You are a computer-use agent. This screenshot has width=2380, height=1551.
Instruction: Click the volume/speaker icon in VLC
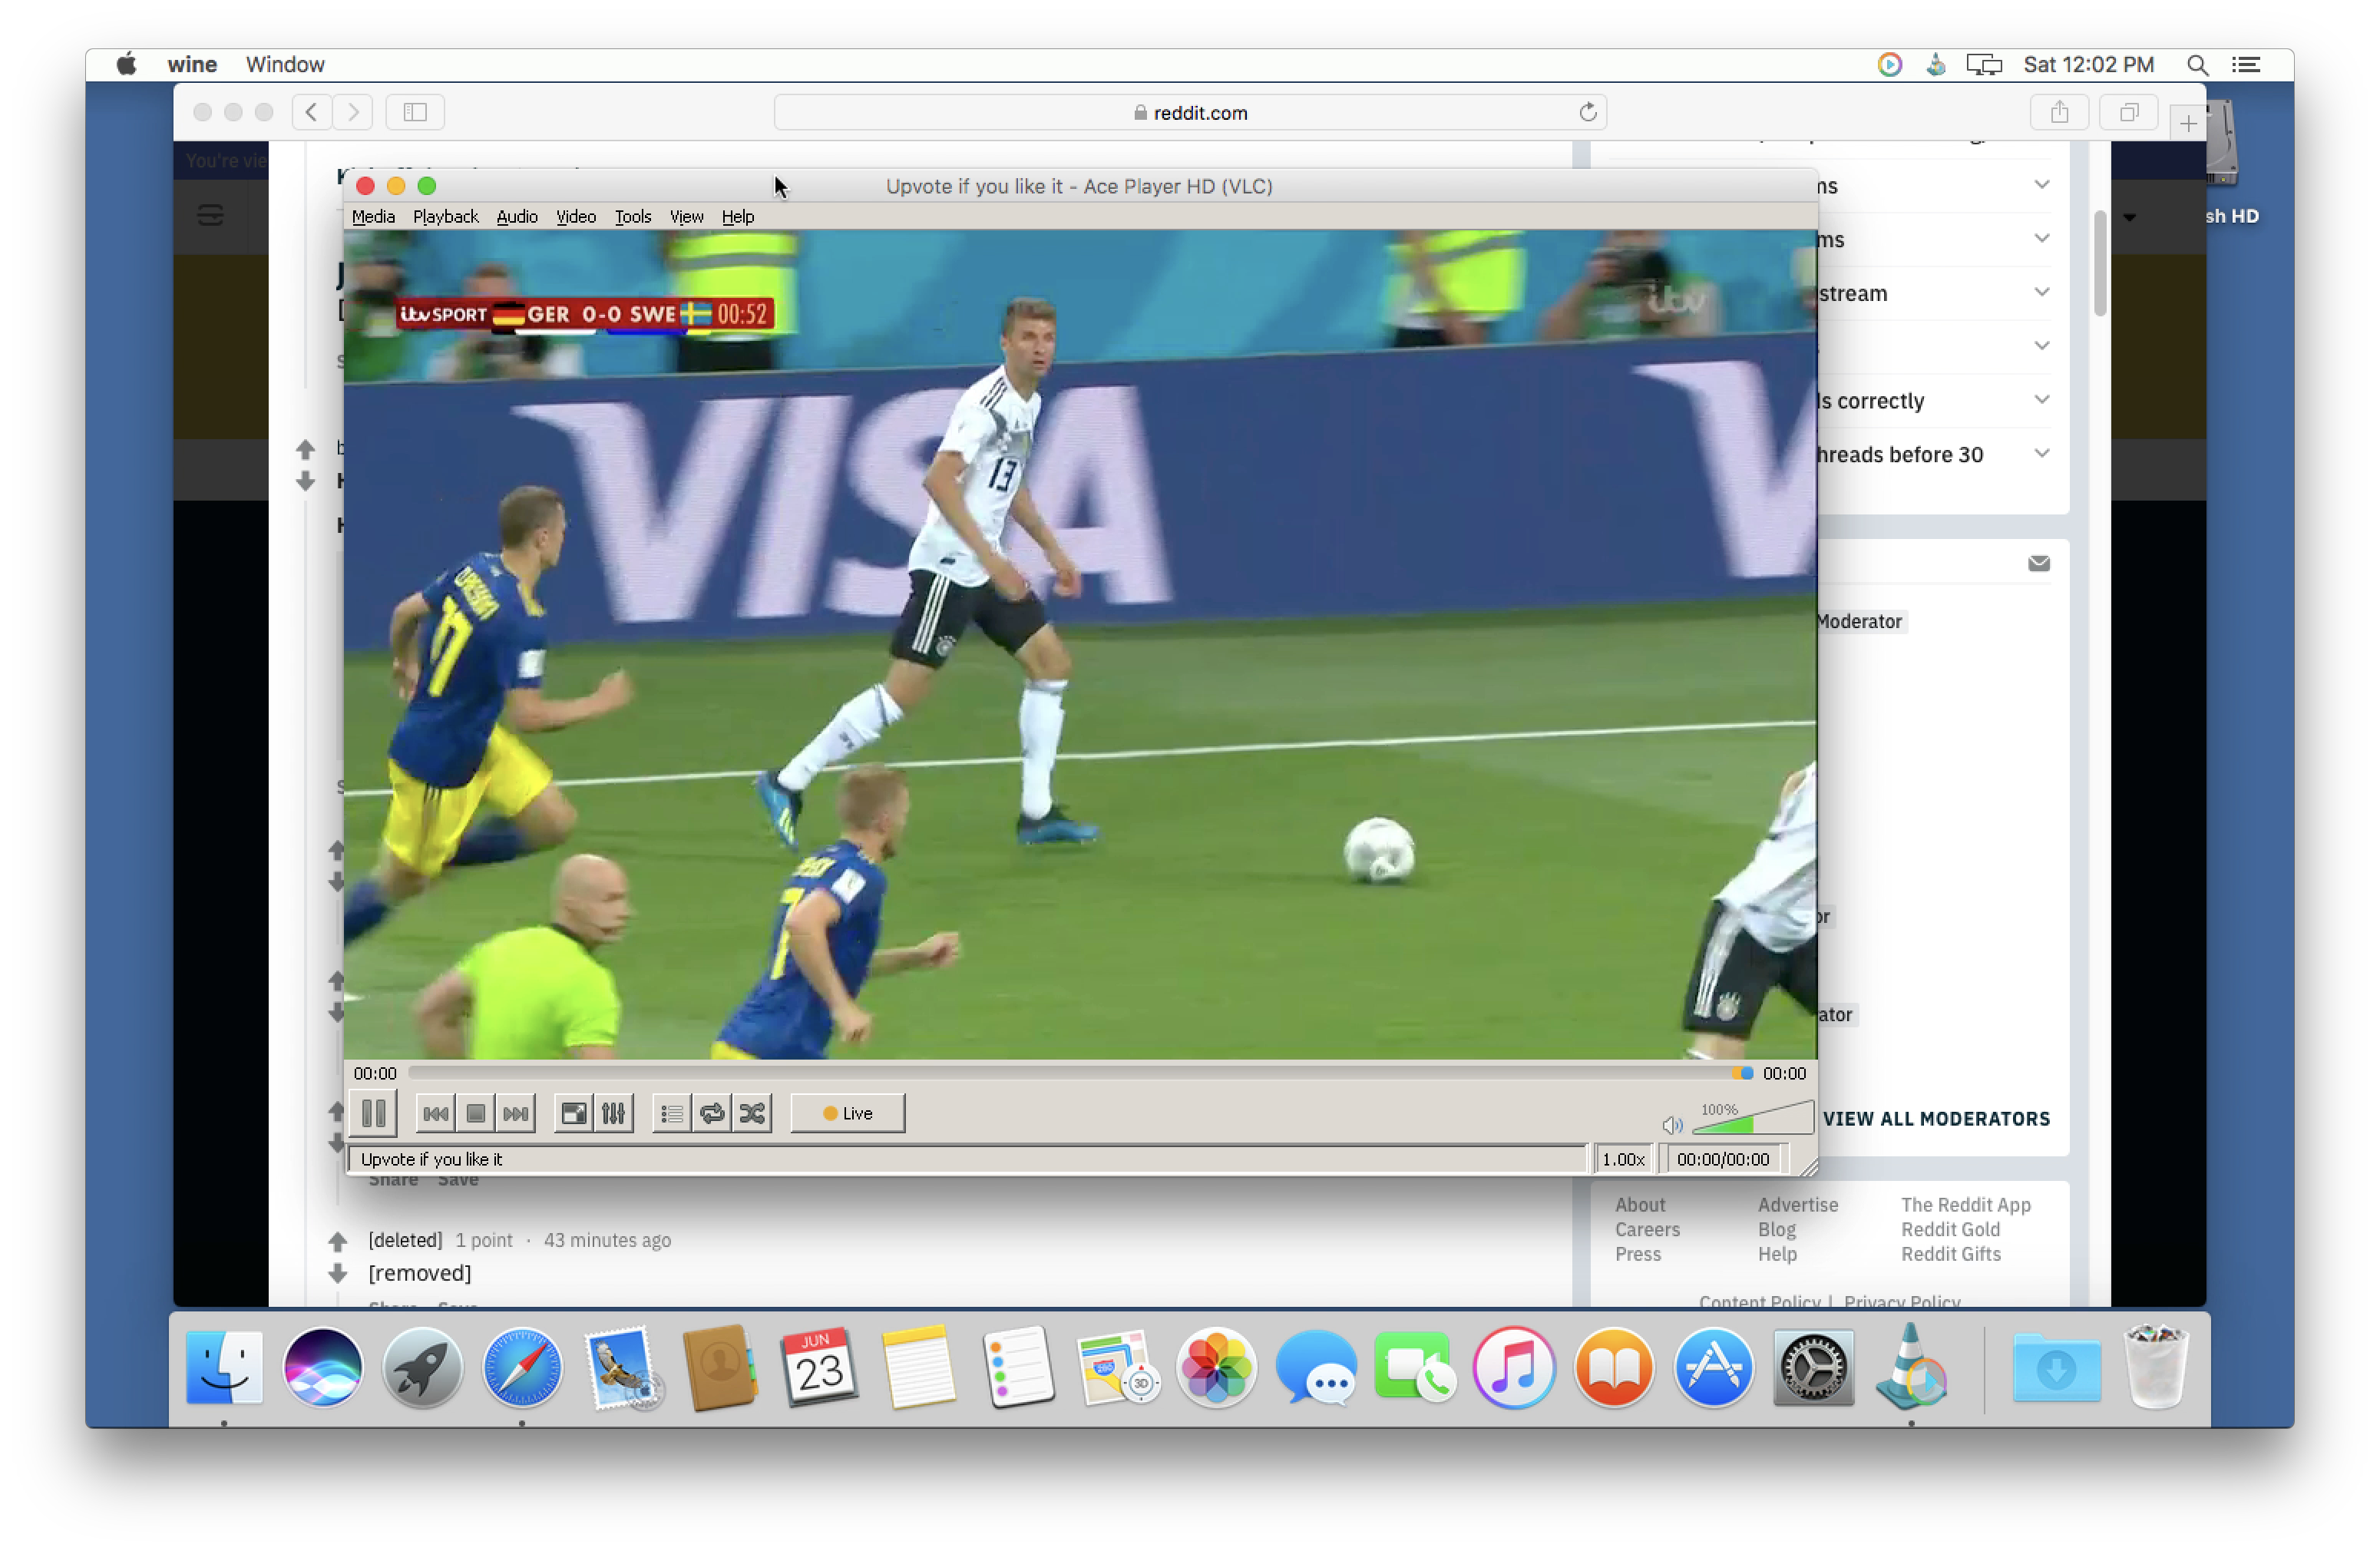point(1671,1124)
